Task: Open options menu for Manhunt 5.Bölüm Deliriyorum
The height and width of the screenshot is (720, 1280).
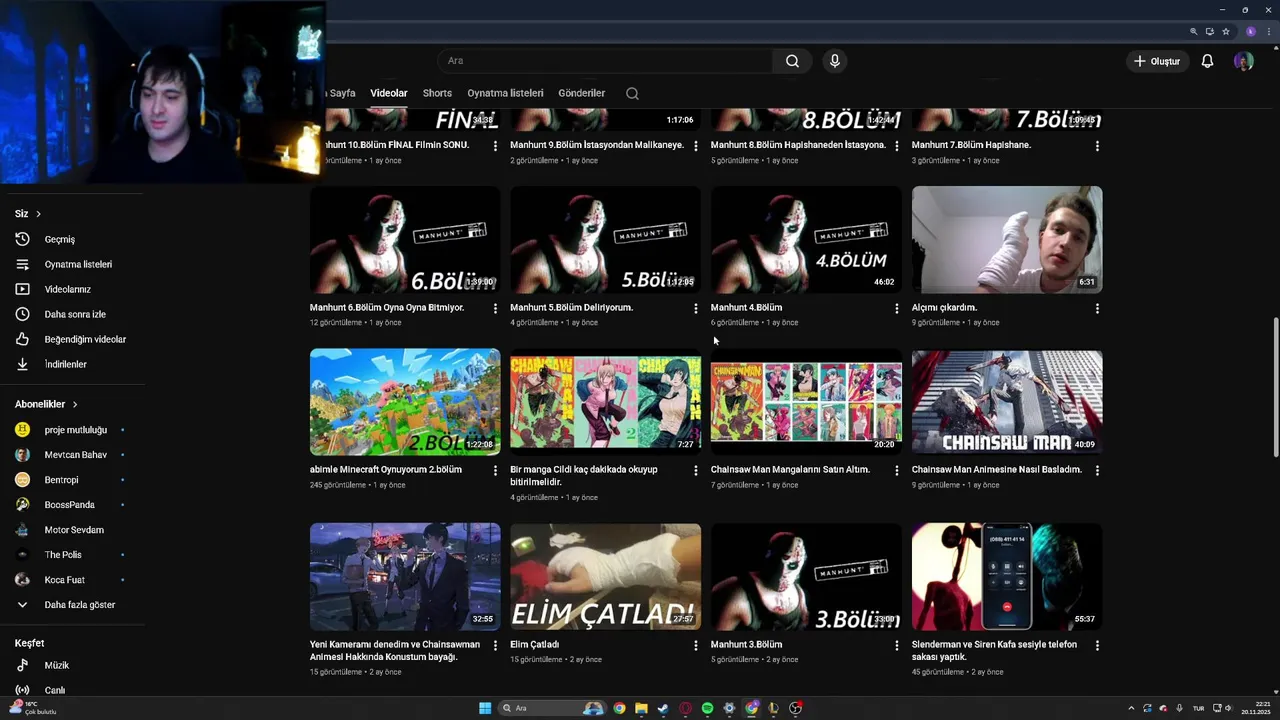Action: (696, 309)
